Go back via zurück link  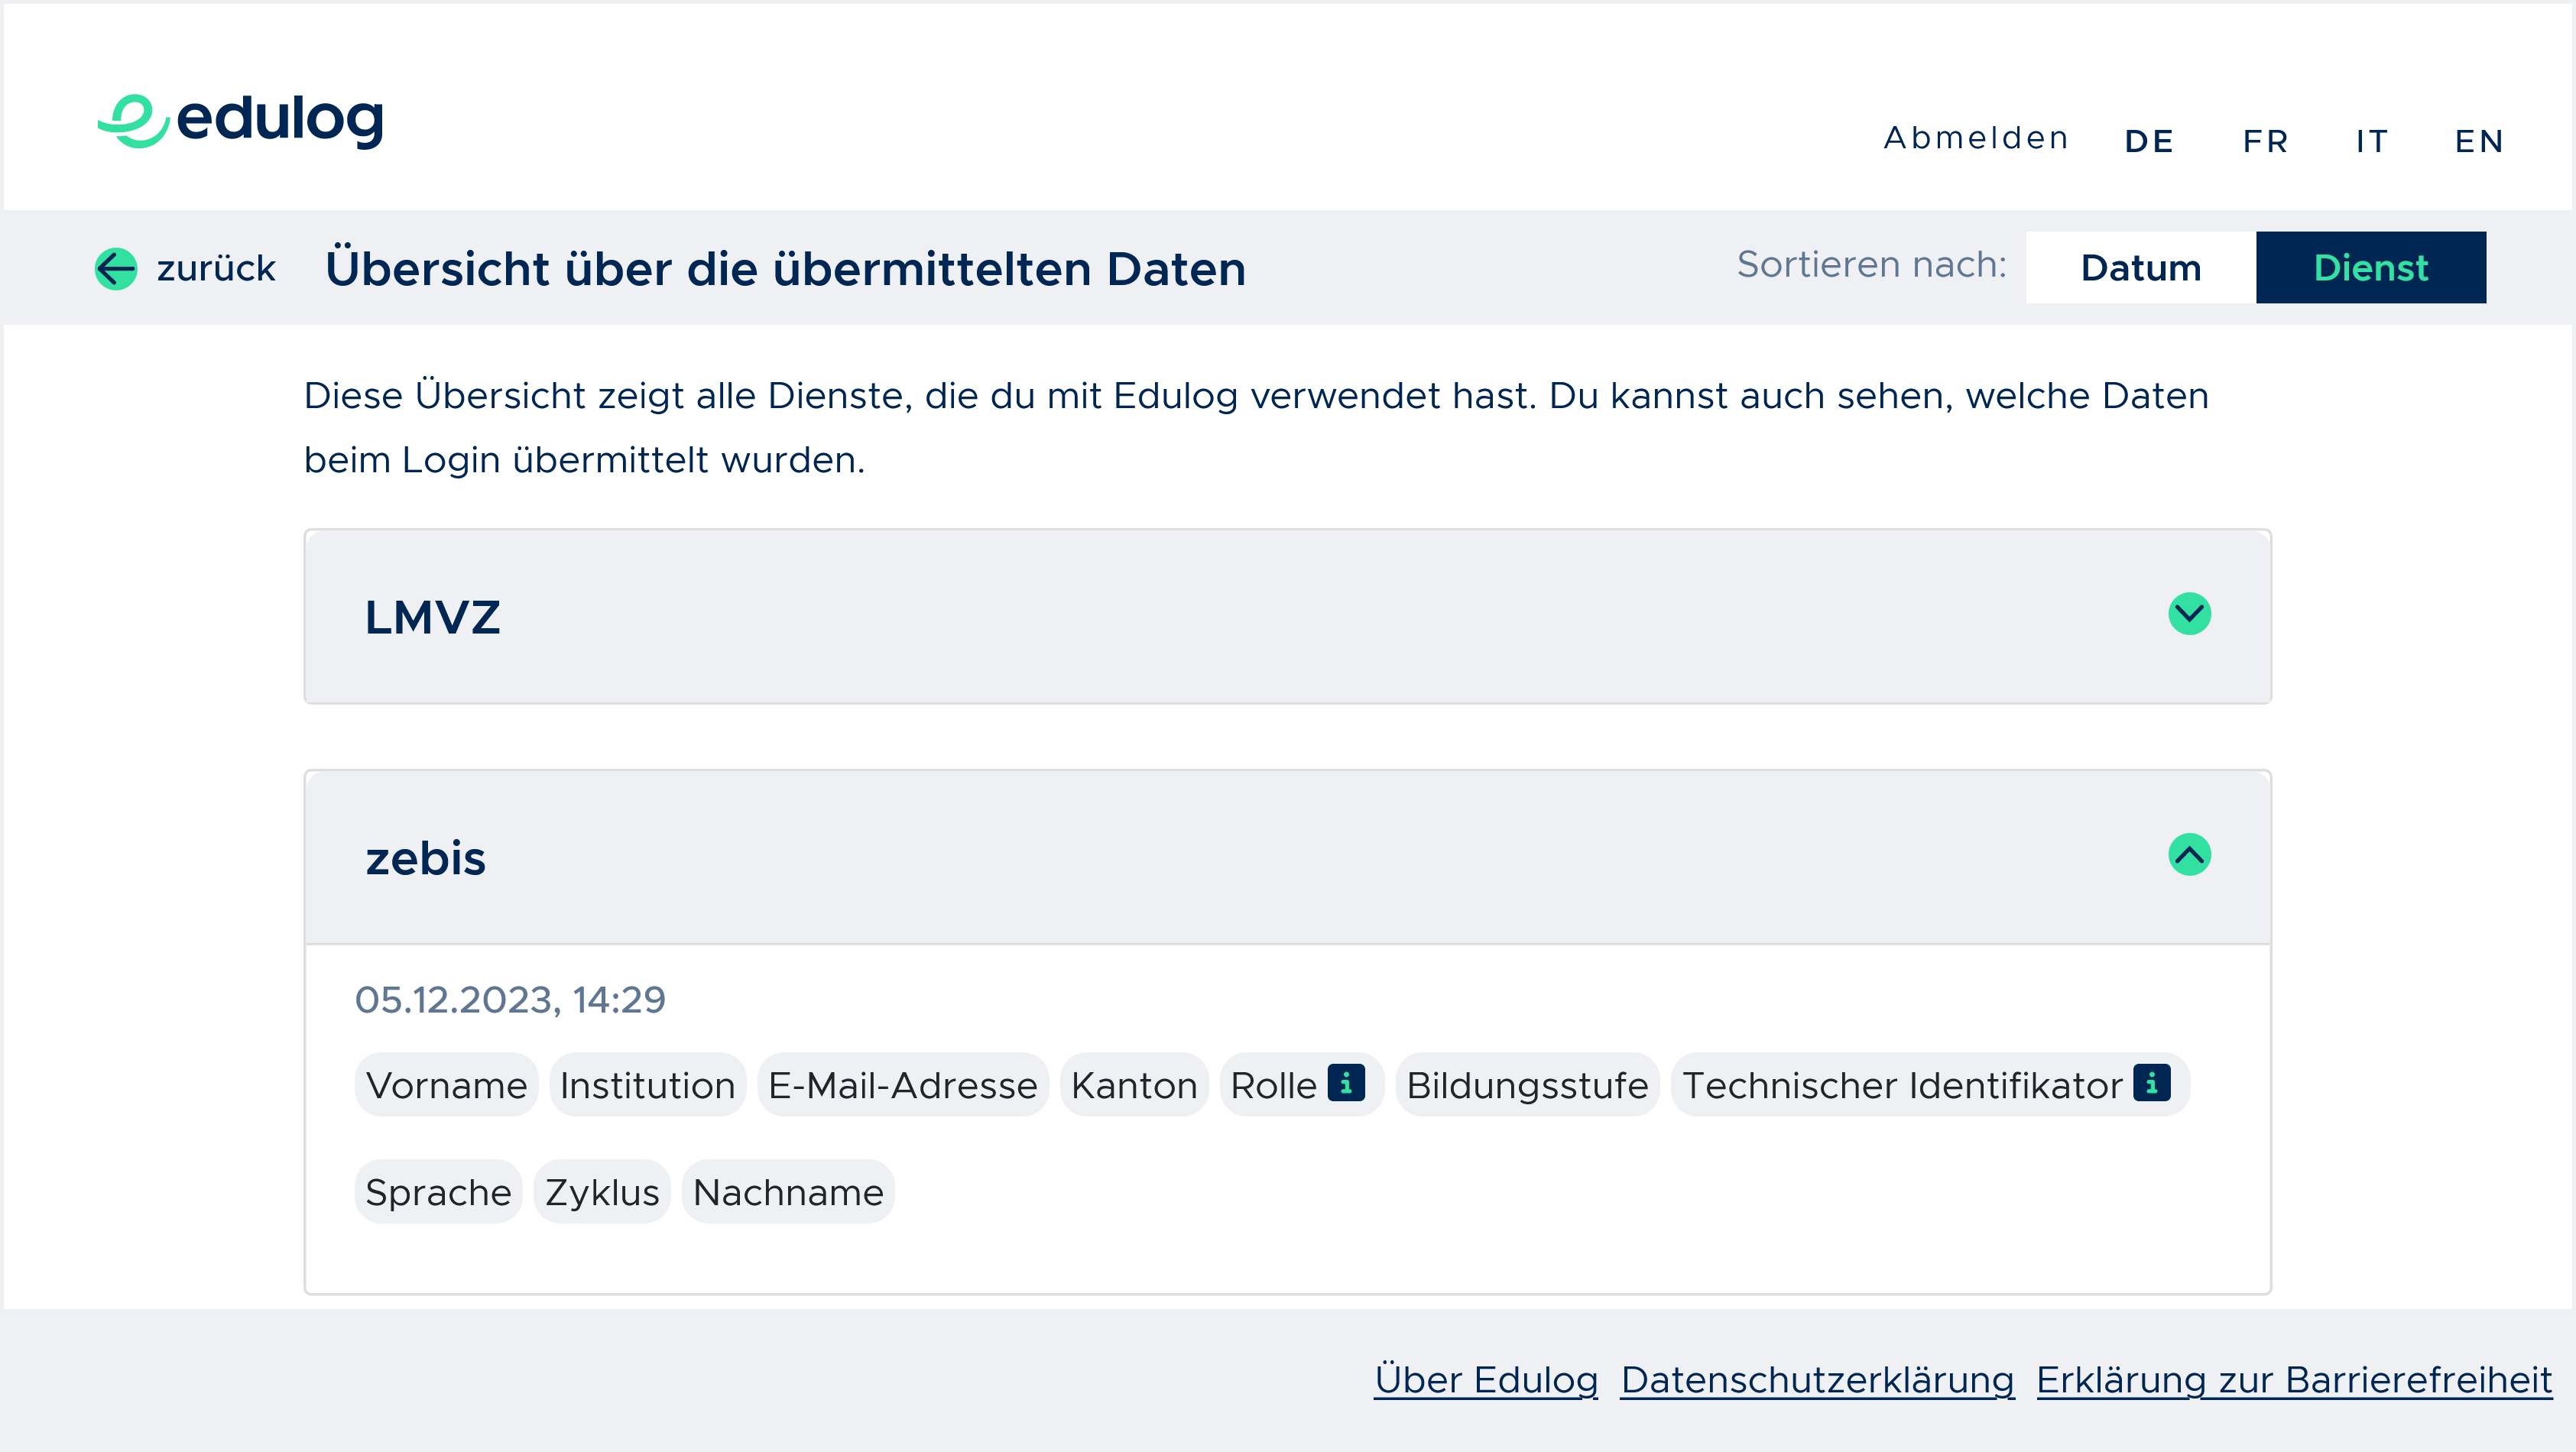click(216, 268)
